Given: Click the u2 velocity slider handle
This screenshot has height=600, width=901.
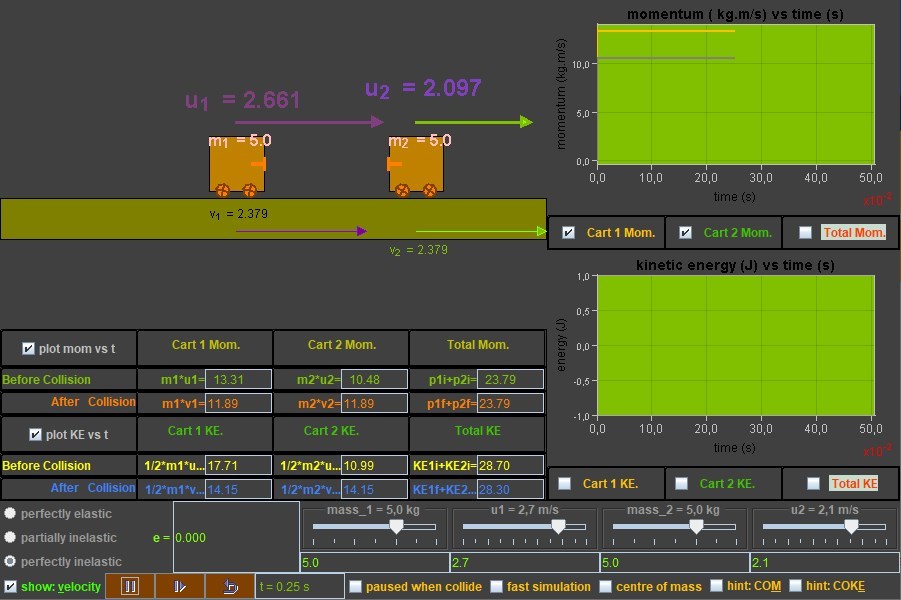Looking at the screenshot, I should (851, 526).
